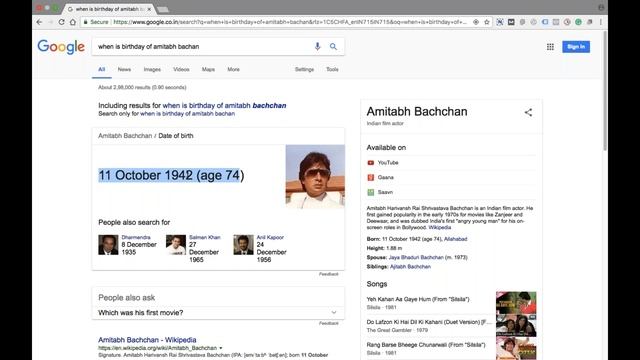Select the All results tab

click(x=102, y=69)
